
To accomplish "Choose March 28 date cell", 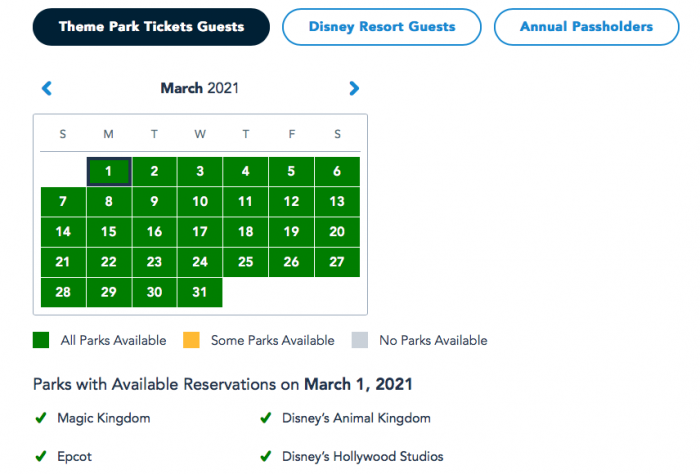I will 63,292.
